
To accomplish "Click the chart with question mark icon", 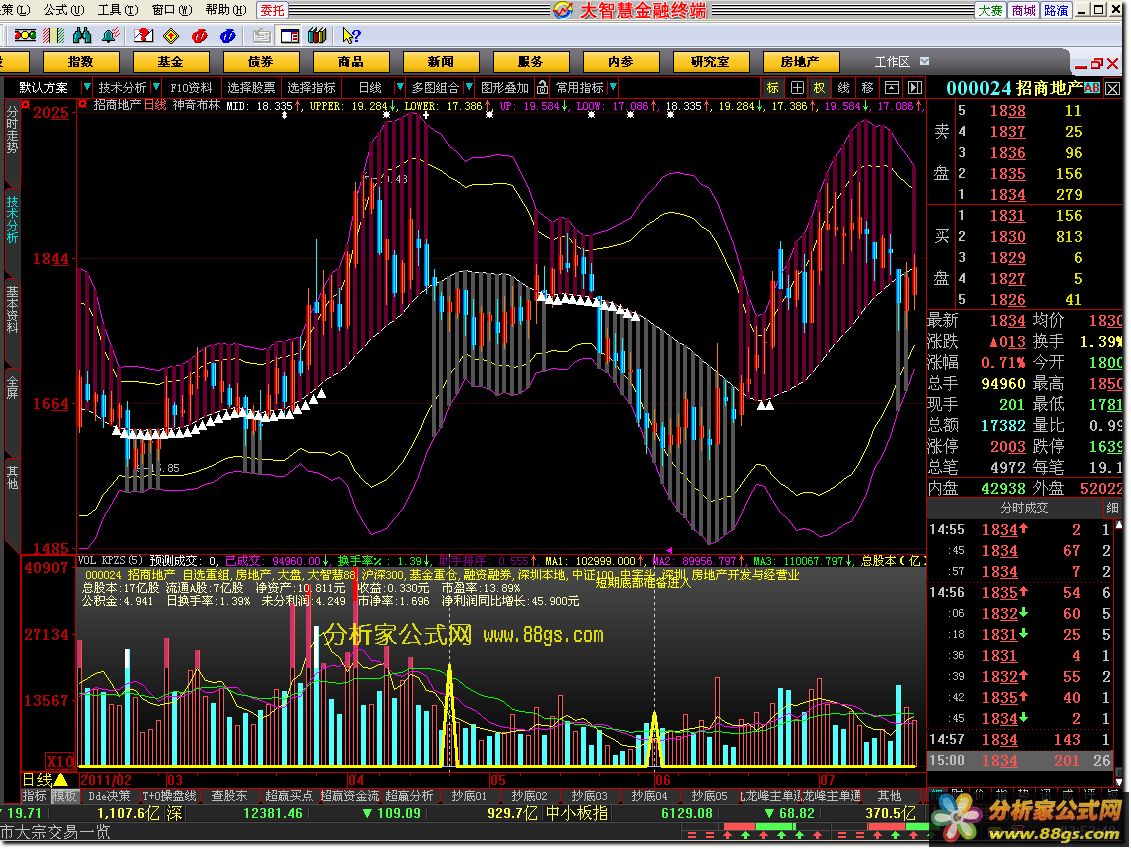I will [x=144, y=35].
